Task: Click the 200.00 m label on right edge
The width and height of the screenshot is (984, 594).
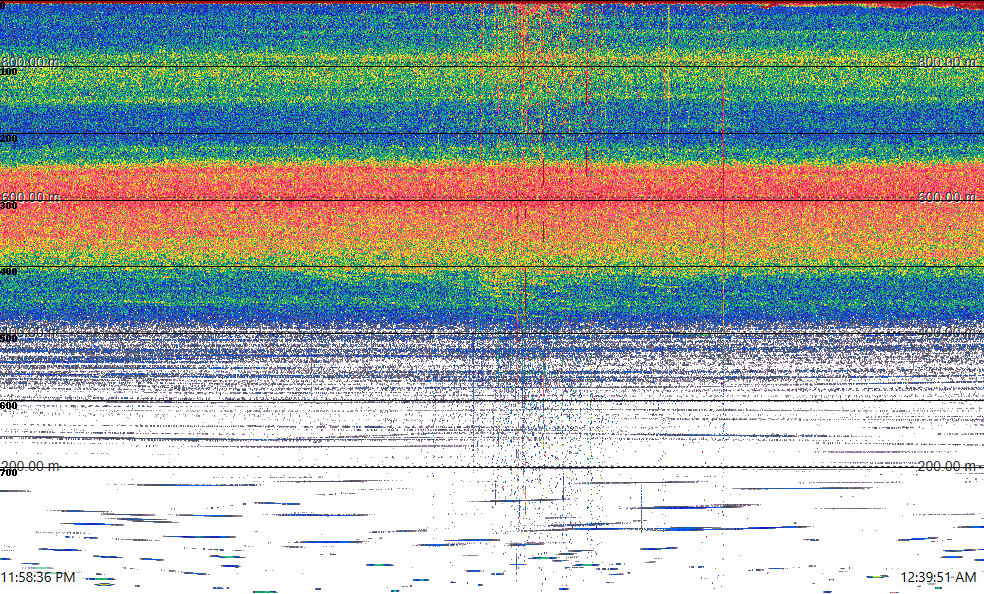Action: (x=948, y=466)
